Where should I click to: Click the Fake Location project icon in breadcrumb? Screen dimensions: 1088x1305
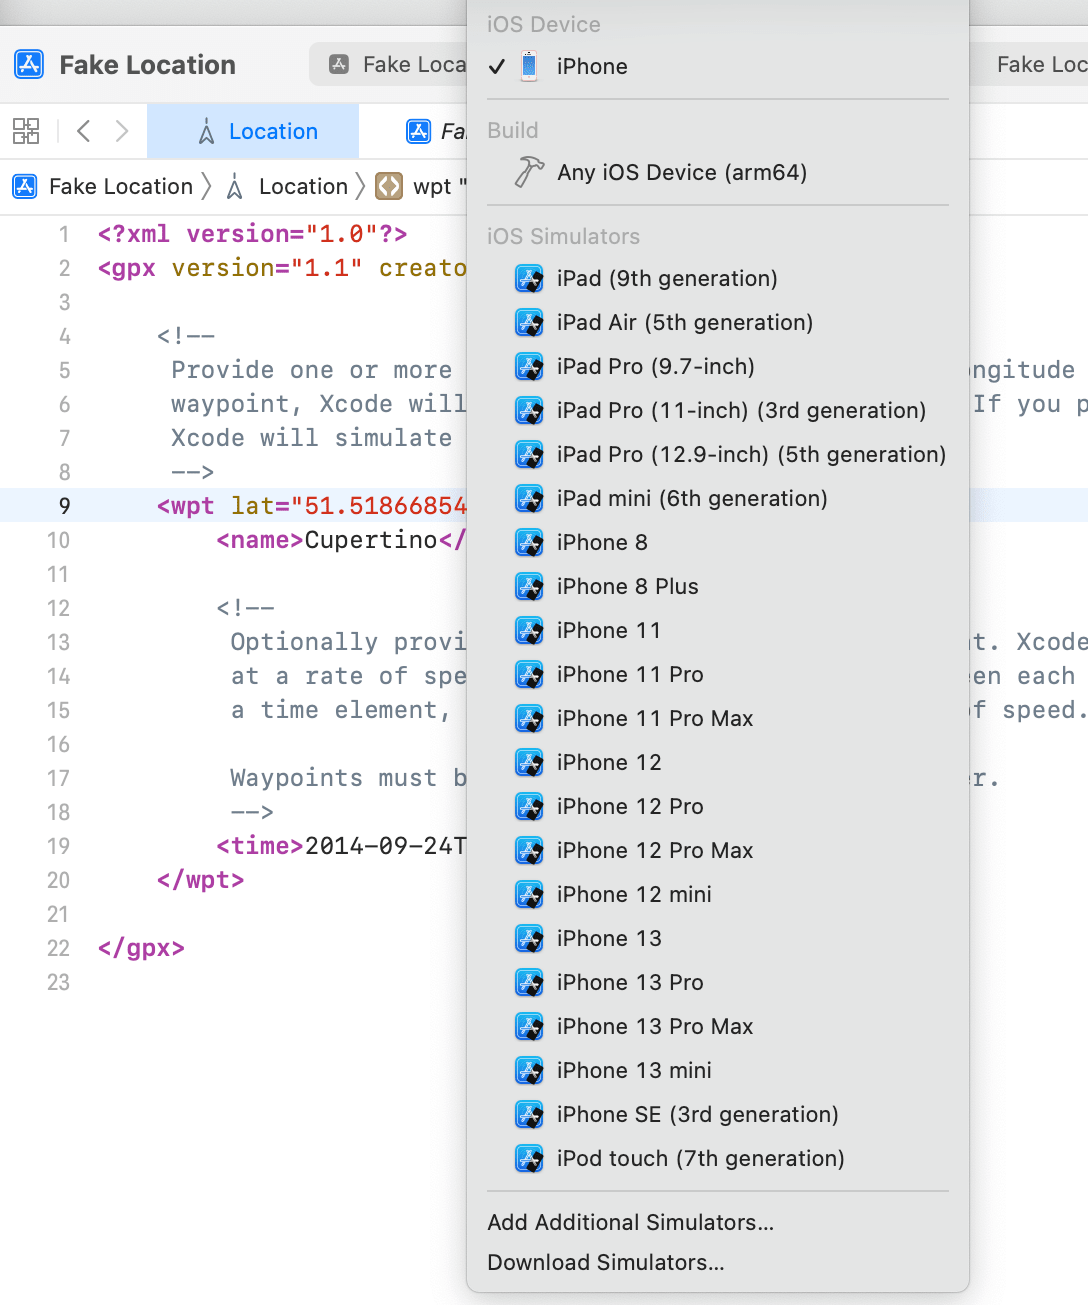tap(25, 186)
